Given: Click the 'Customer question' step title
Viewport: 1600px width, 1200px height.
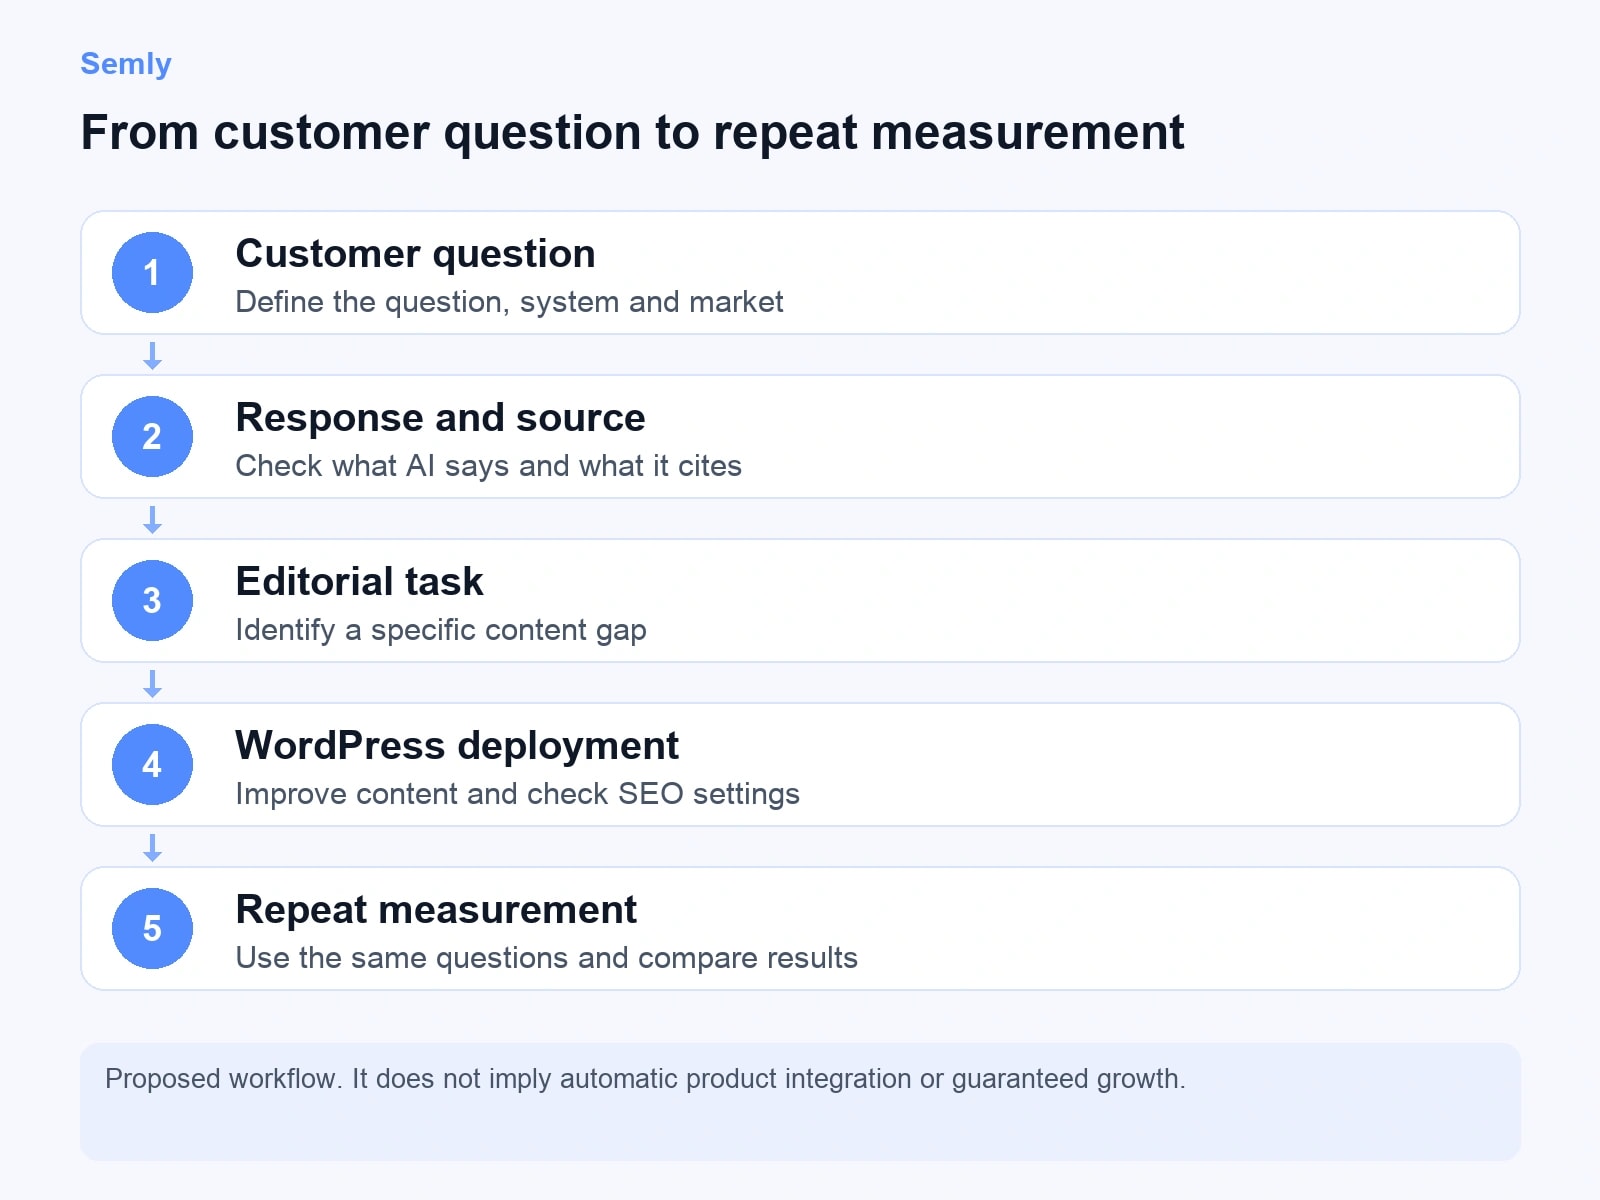Looking at the screenshot, I should click(x=415, y=254).
